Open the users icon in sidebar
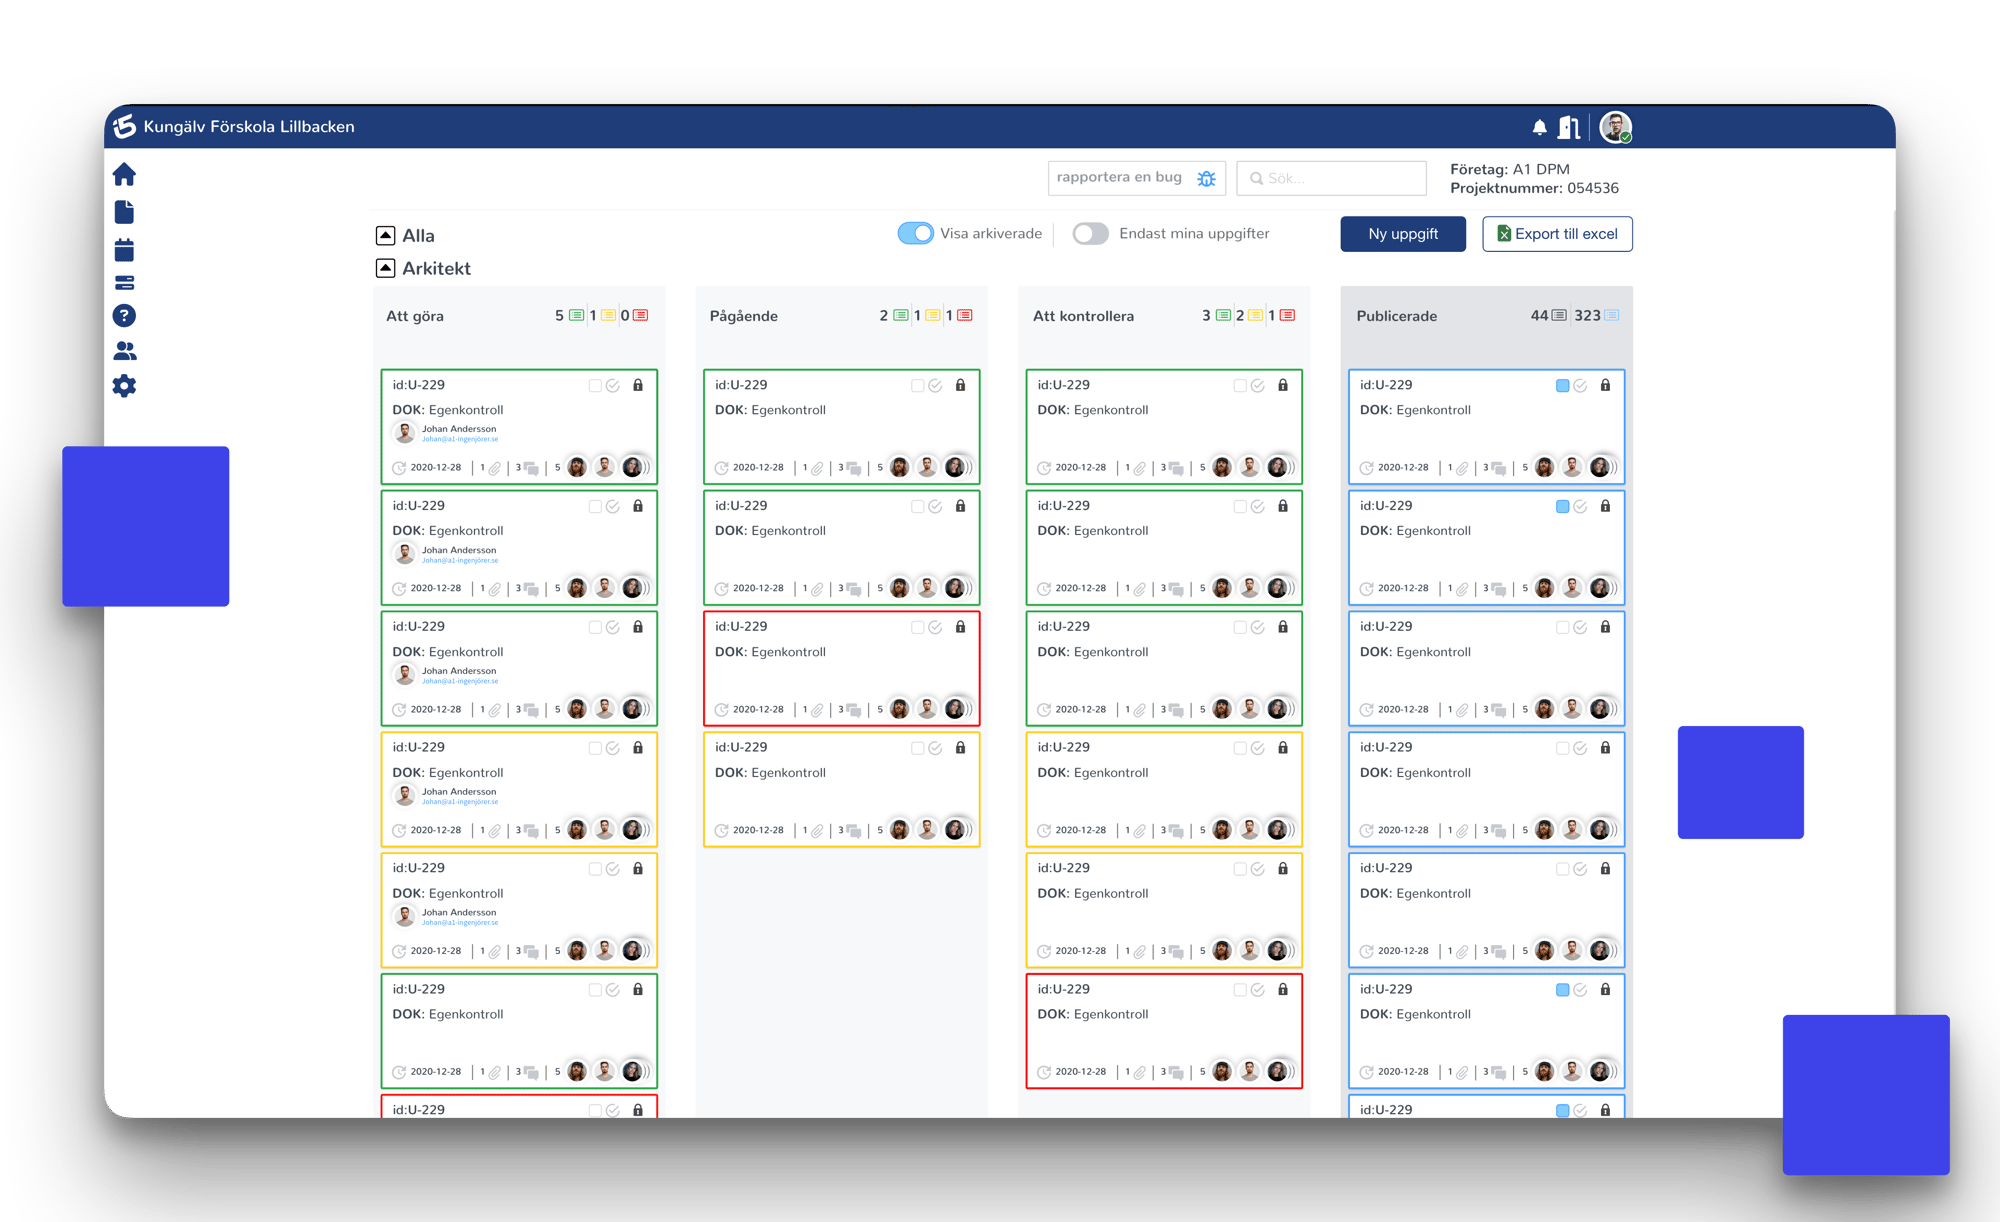The width and height of the screenshot is (2000, 1222). tap(125, 351)
